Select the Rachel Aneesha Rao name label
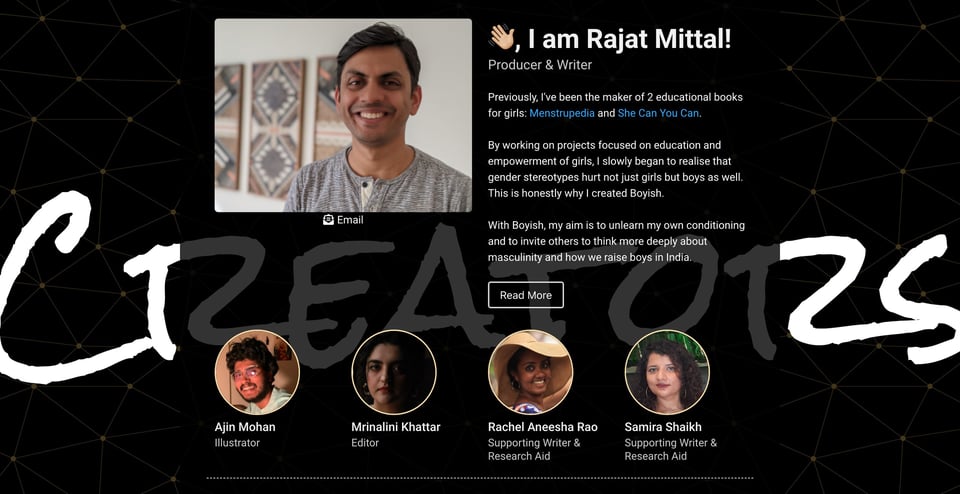 tap(542, 427)
